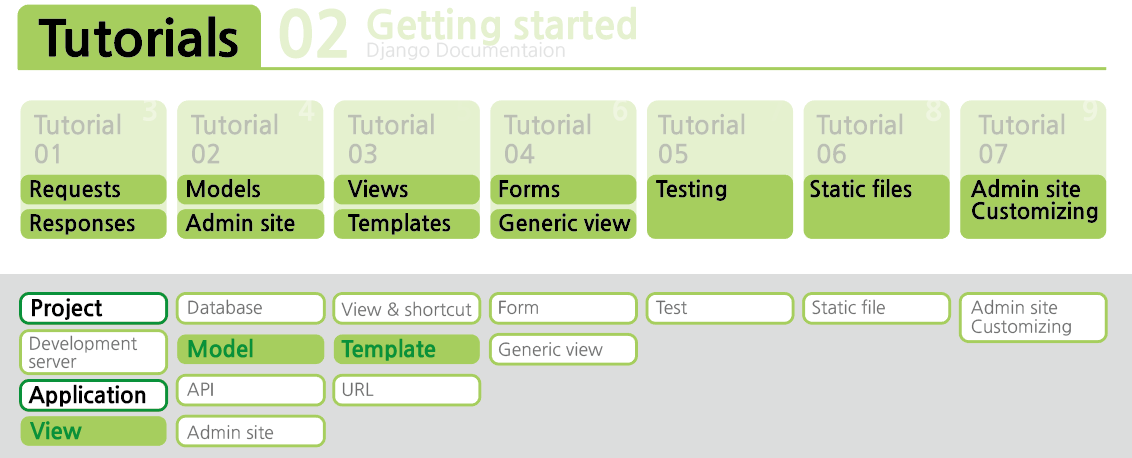The height and width of the screenshot is (458, 1132).
Task: Click the Requests label under Tutorial 01
Action: click(93, 189)
